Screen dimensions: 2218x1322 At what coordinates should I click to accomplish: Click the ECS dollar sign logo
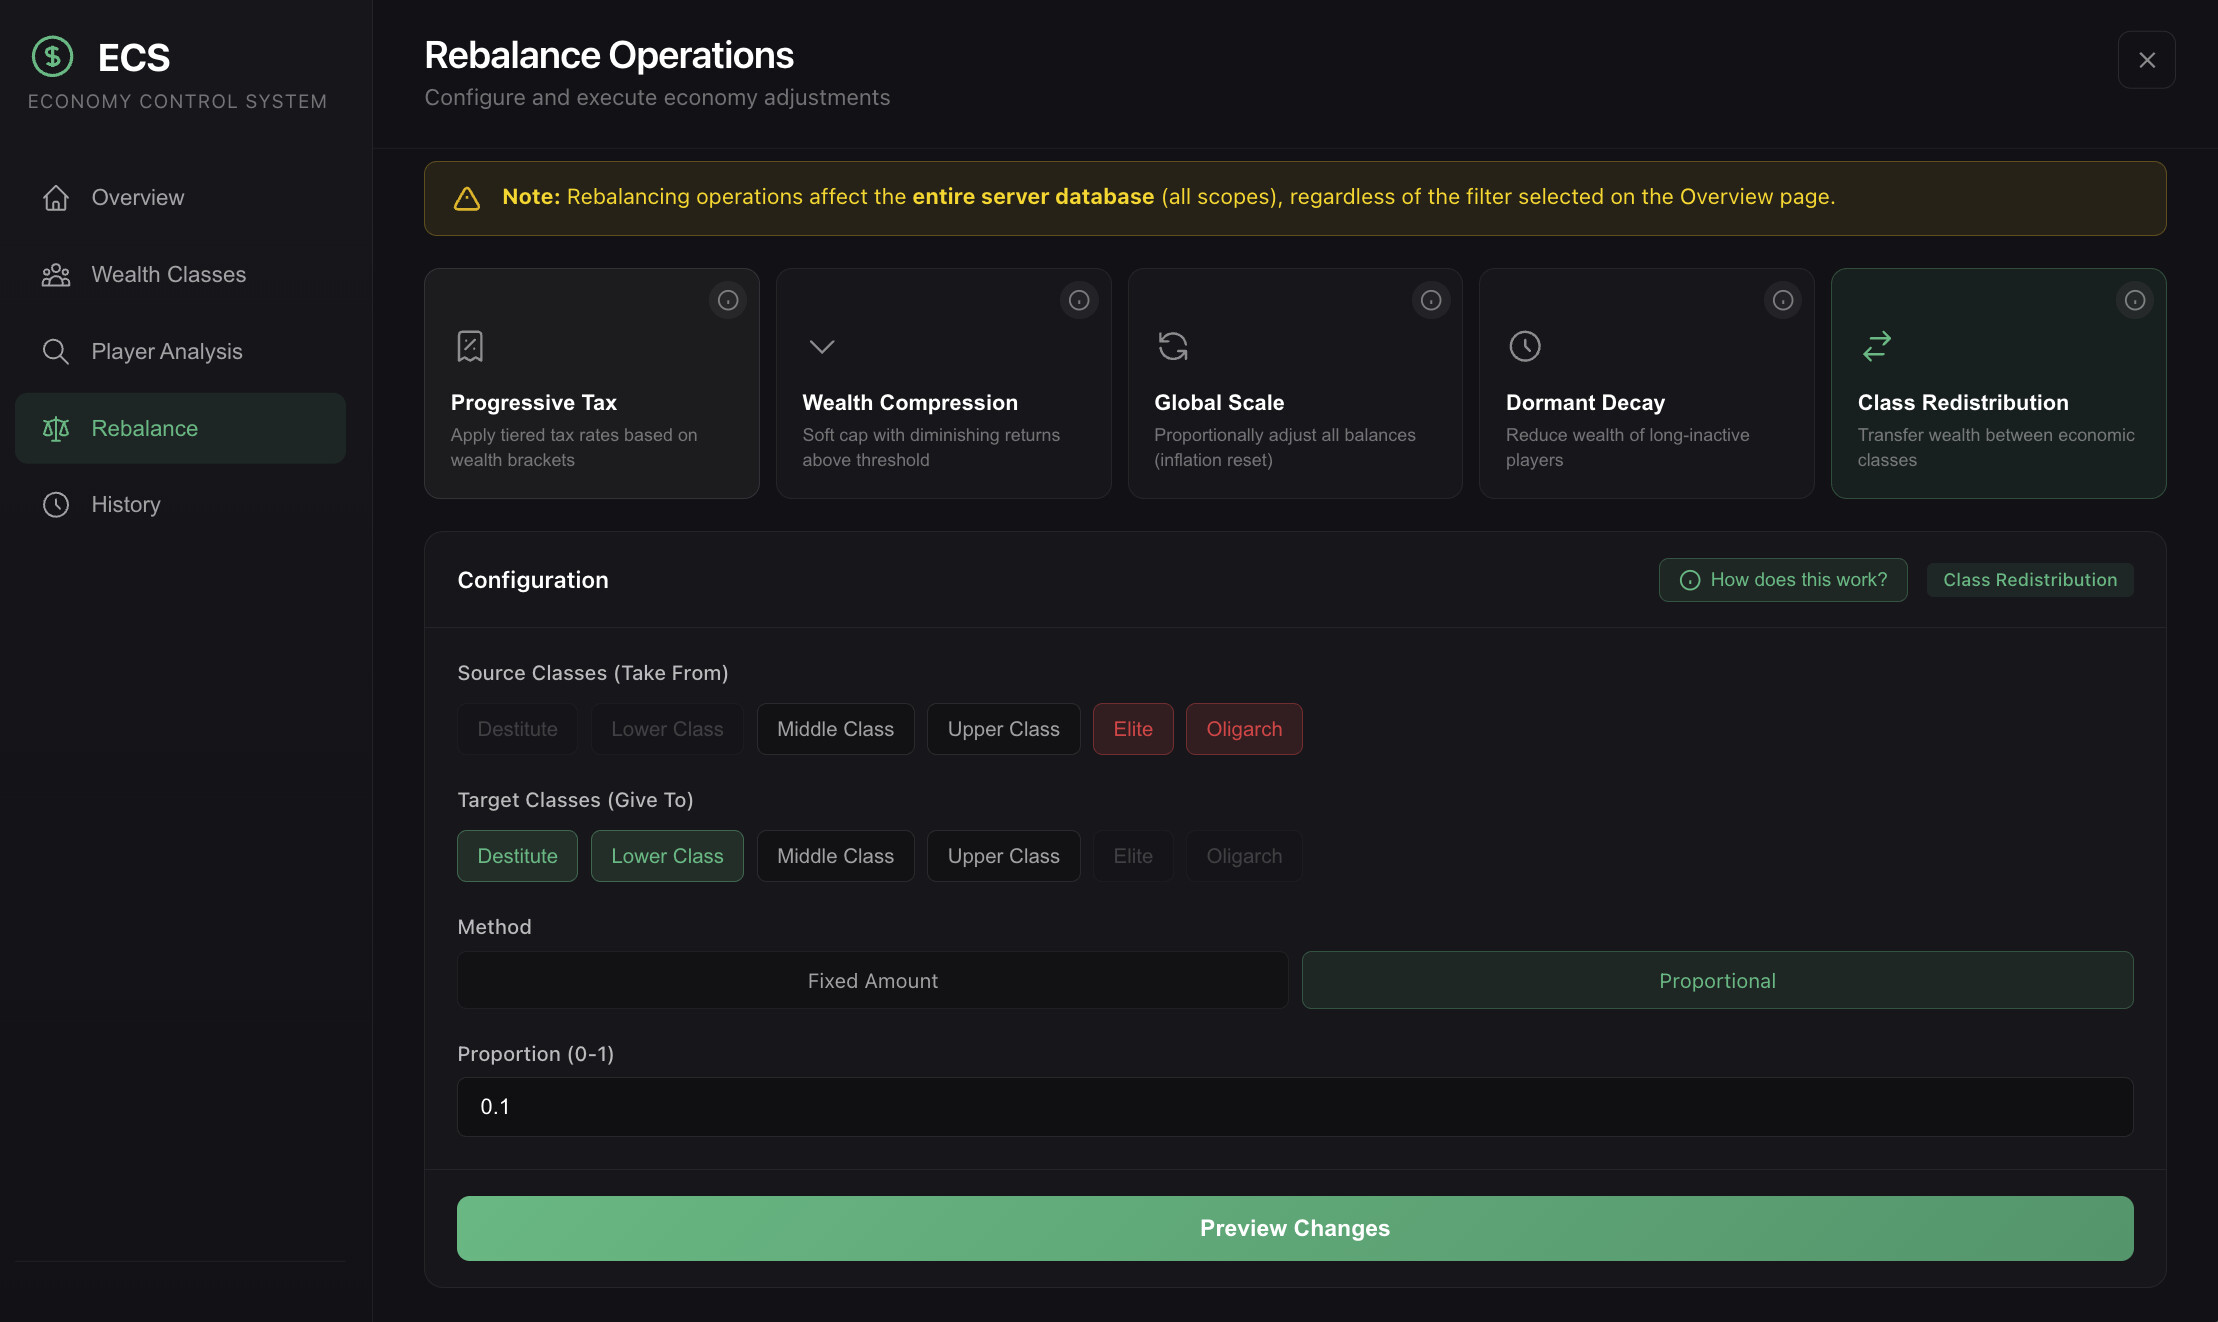(x=52, y=57)
